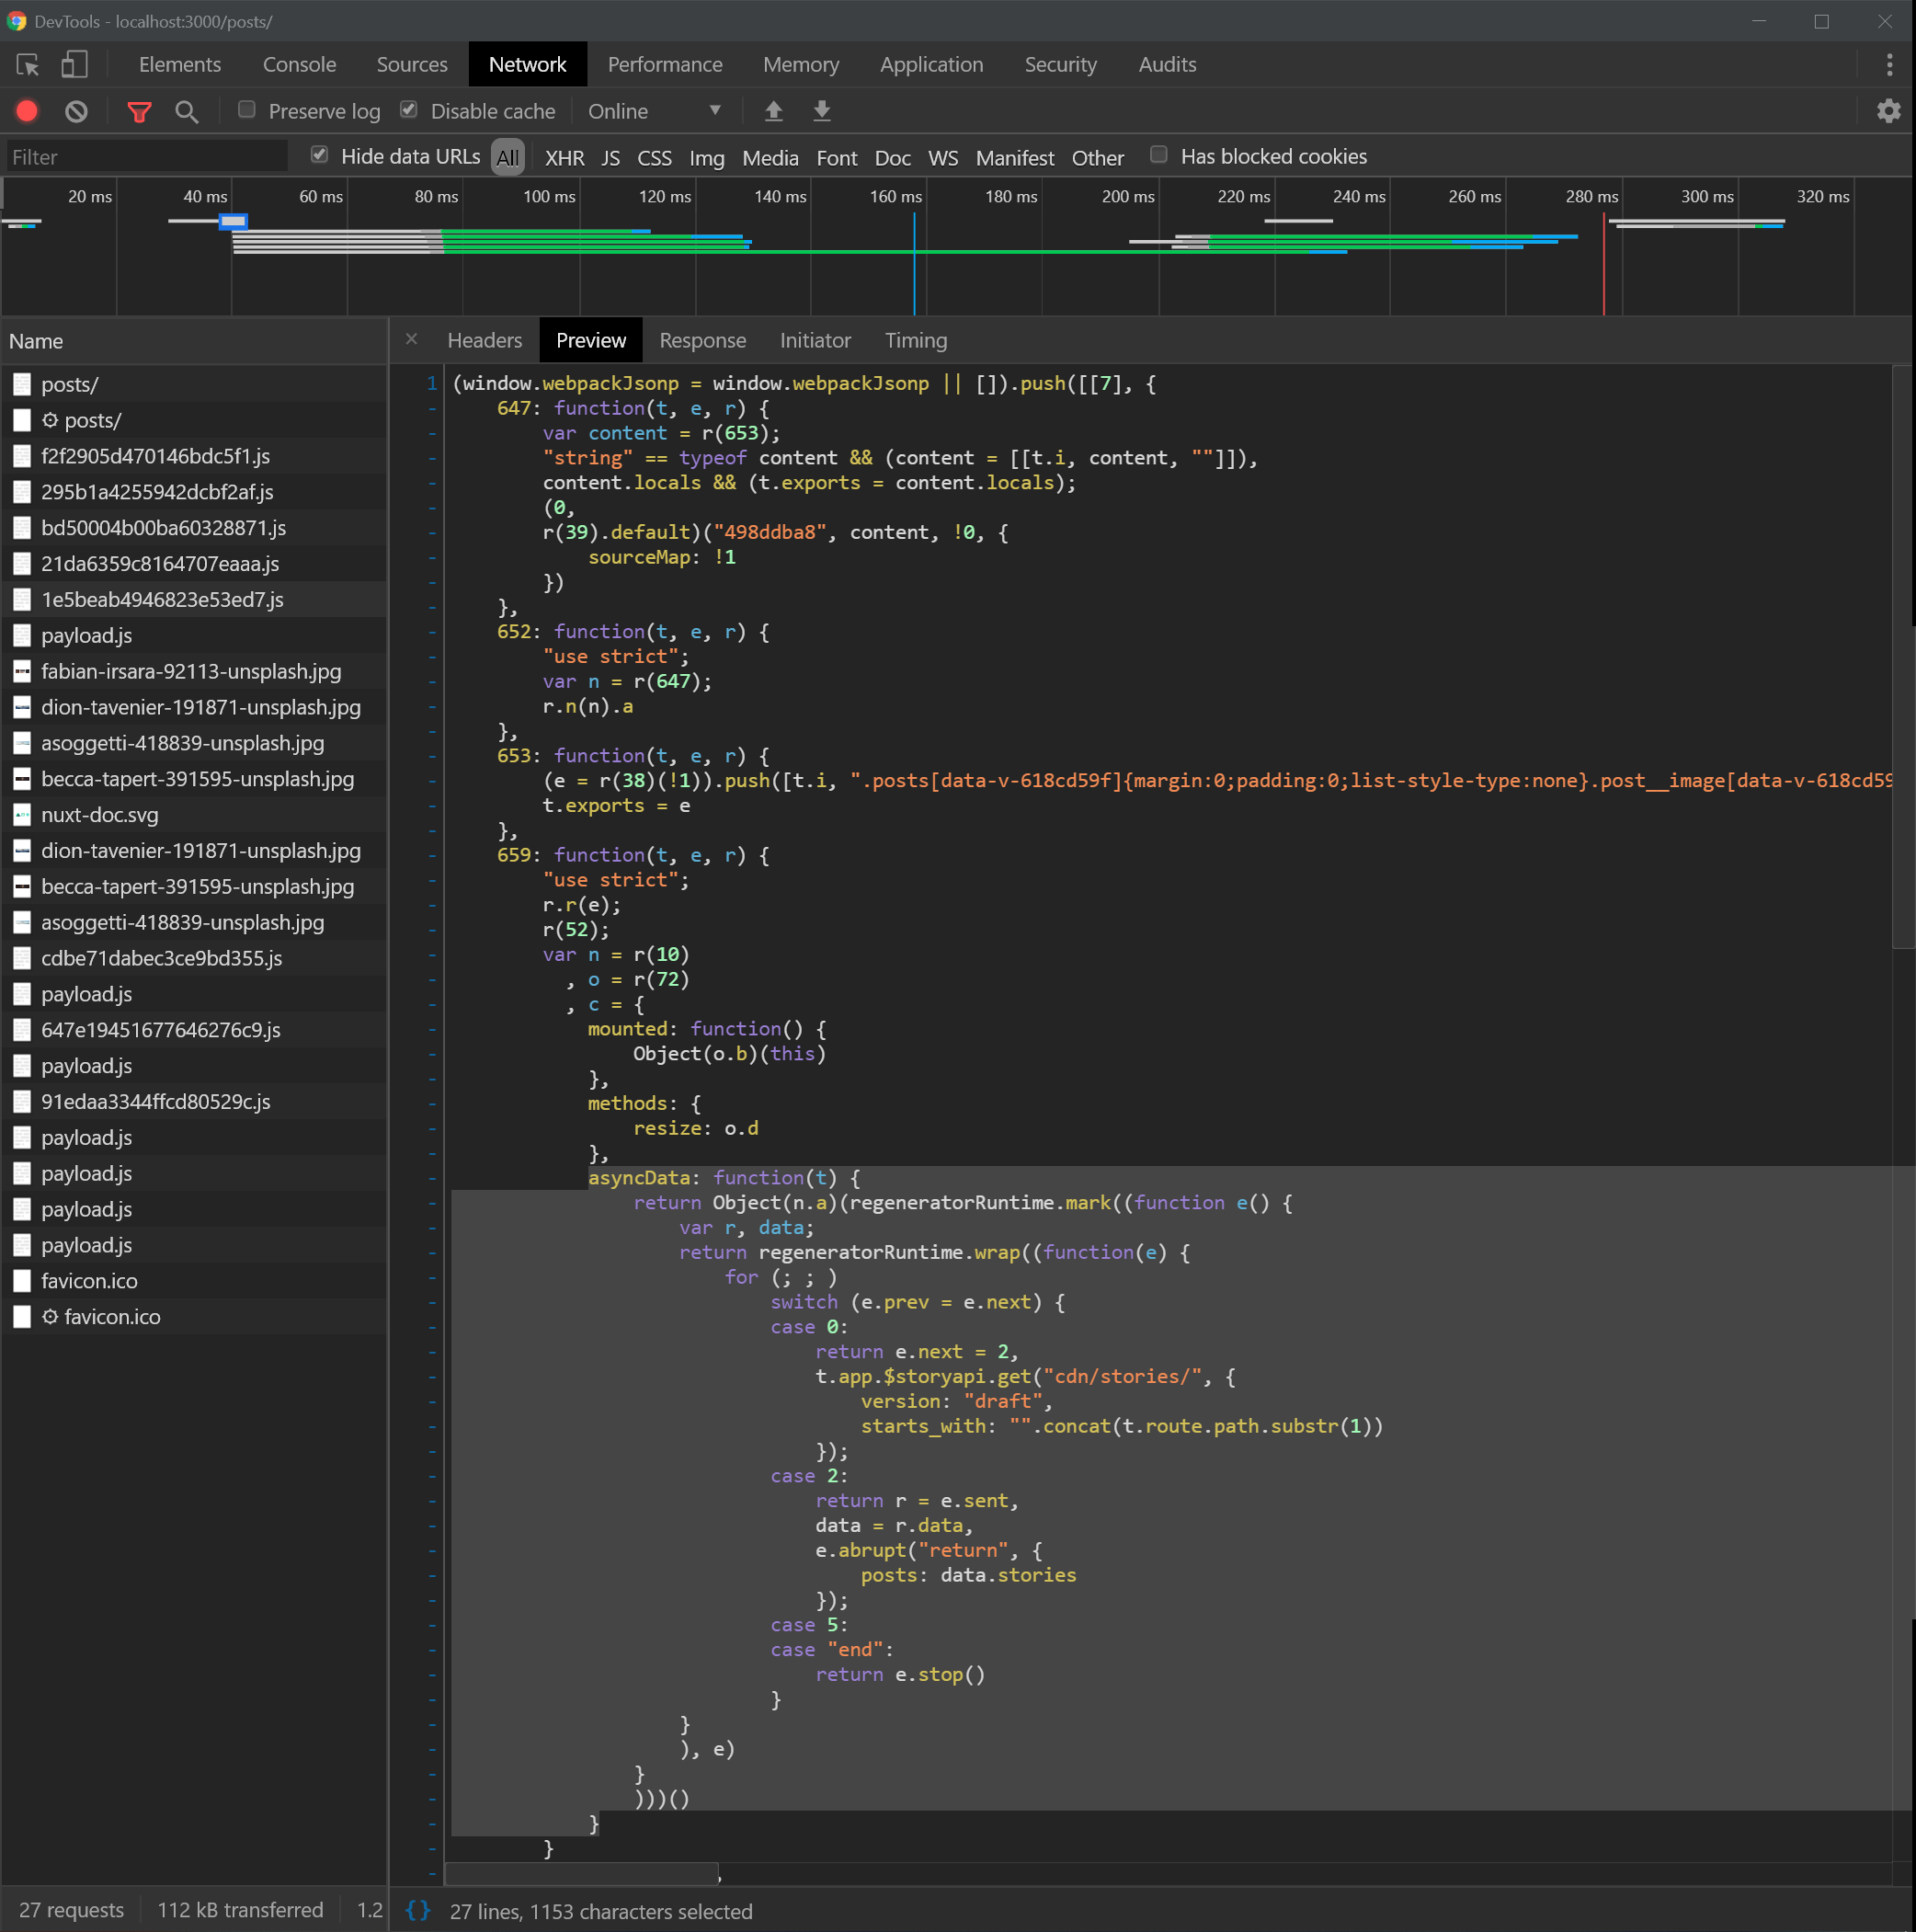Image resolution: width=1916 pixels, height=1932 pixels.
Task: Open the Online throttling dropdown
Action: click(x=655, y=111)
